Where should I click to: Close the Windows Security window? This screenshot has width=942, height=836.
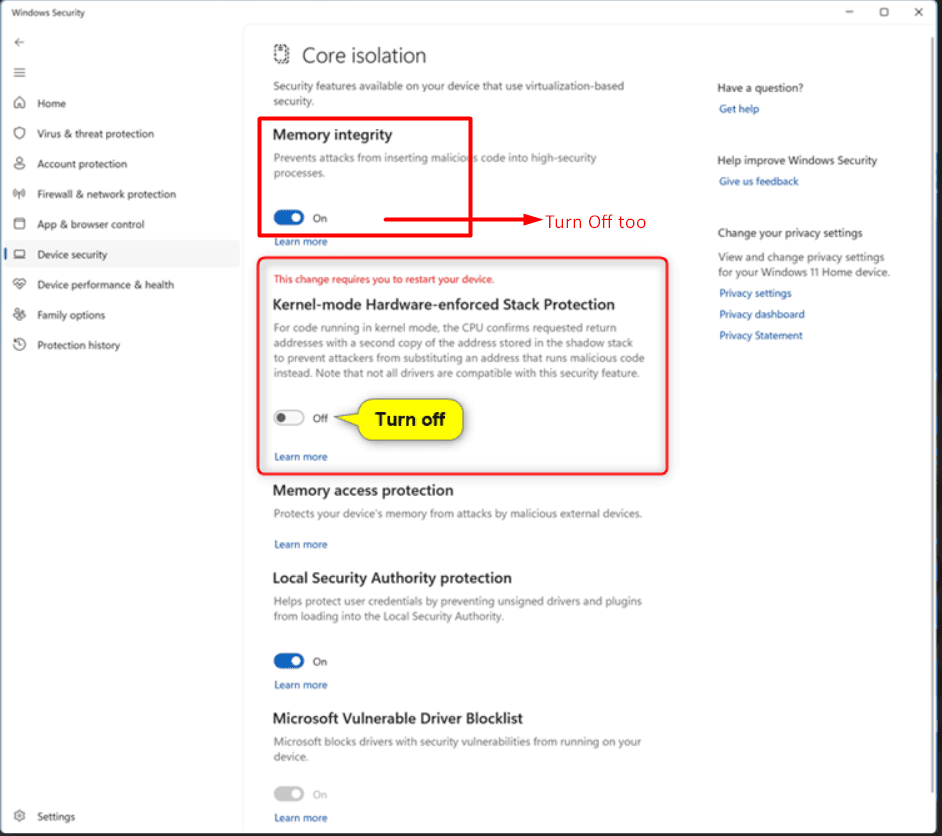919,12
